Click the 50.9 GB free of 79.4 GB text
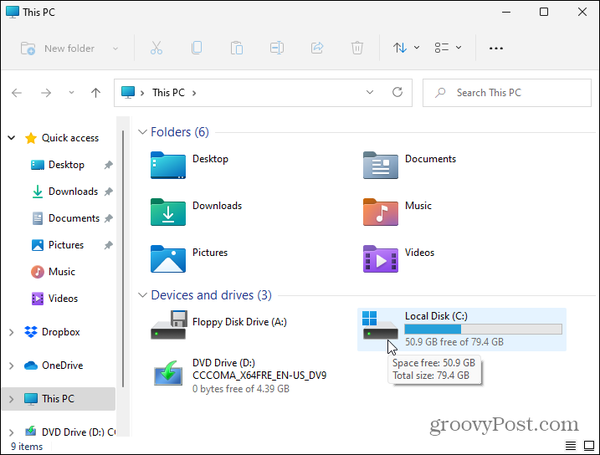The height and width of the screenshot is (455, 600). pyautogui.click(x=454, y=342)
